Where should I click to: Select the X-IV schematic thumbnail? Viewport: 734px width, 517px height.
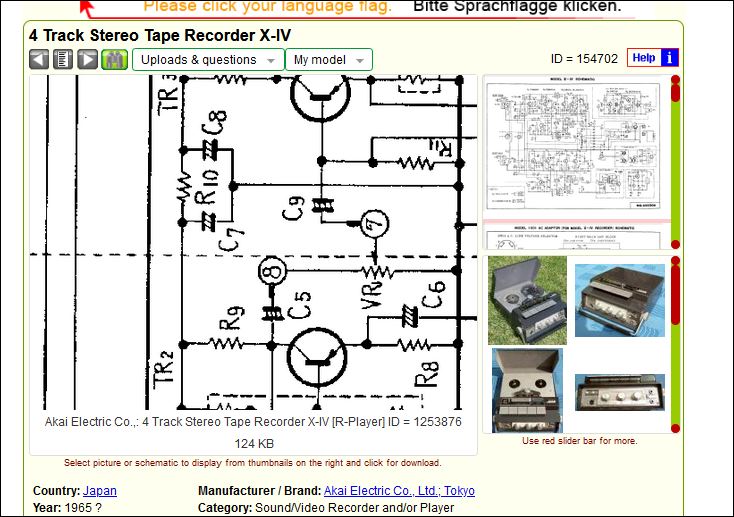(x=575, y=145)
